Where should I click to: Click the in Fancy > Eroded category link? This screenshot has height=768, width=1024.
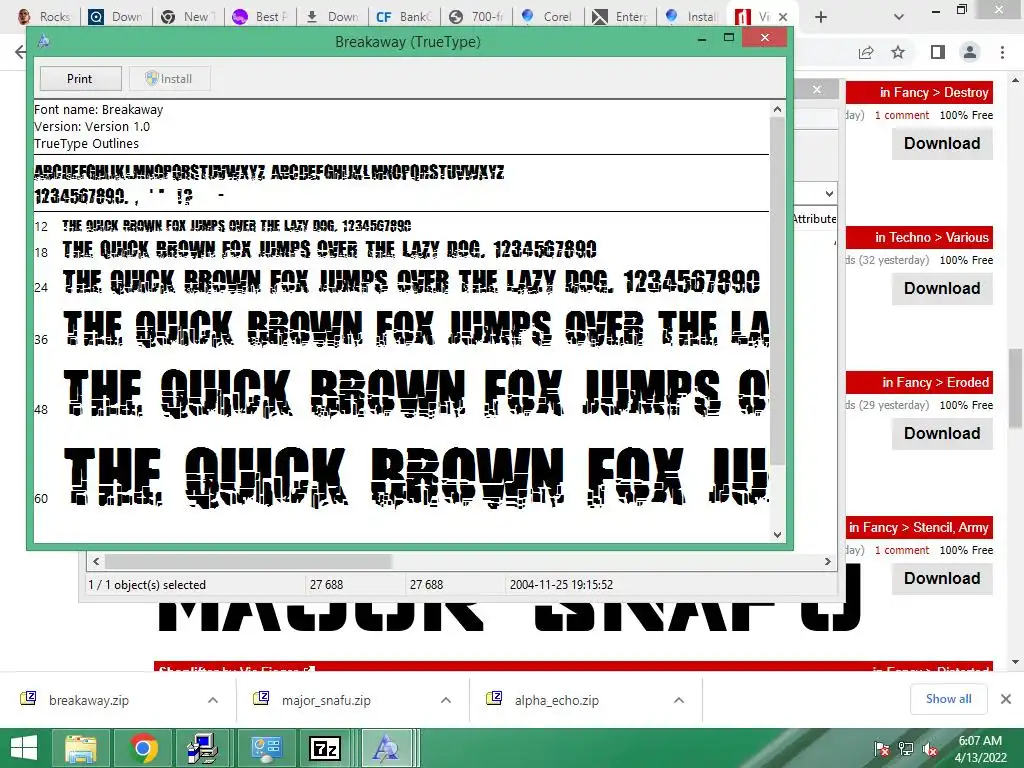(x=936, y=383)
